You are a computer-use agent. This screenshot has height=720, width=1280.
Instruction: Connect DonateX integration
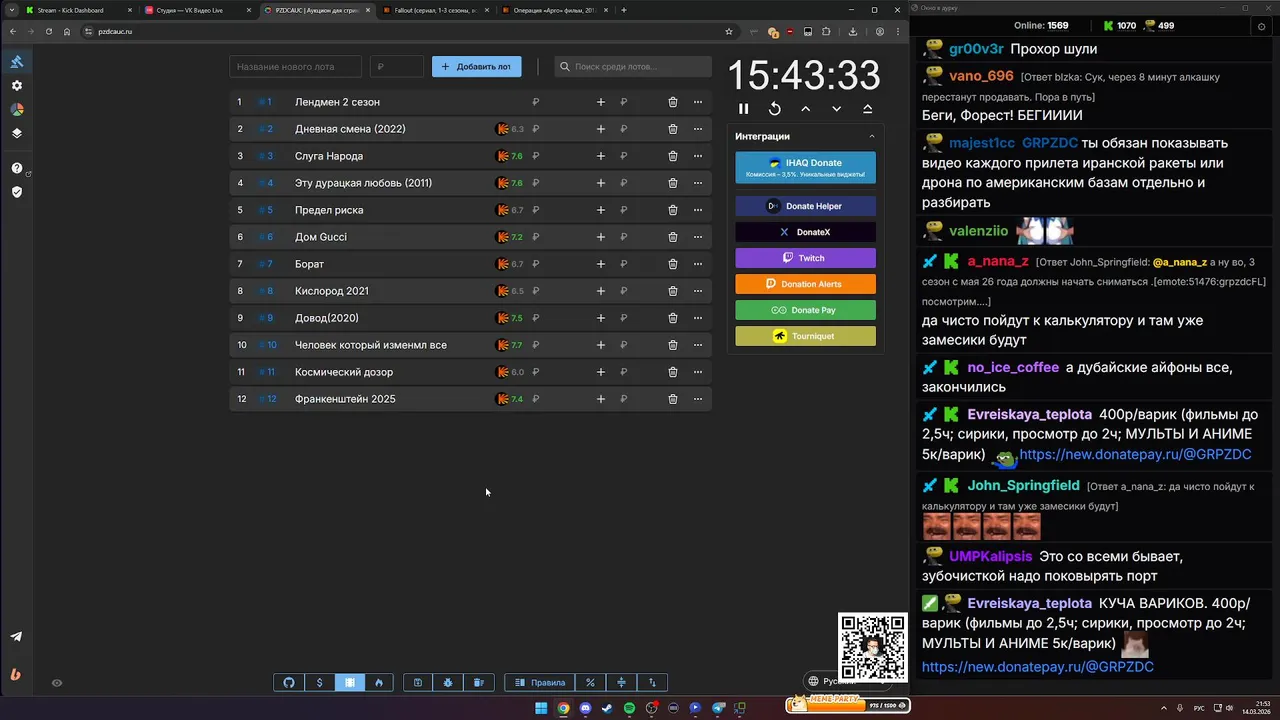coord(805,232)
